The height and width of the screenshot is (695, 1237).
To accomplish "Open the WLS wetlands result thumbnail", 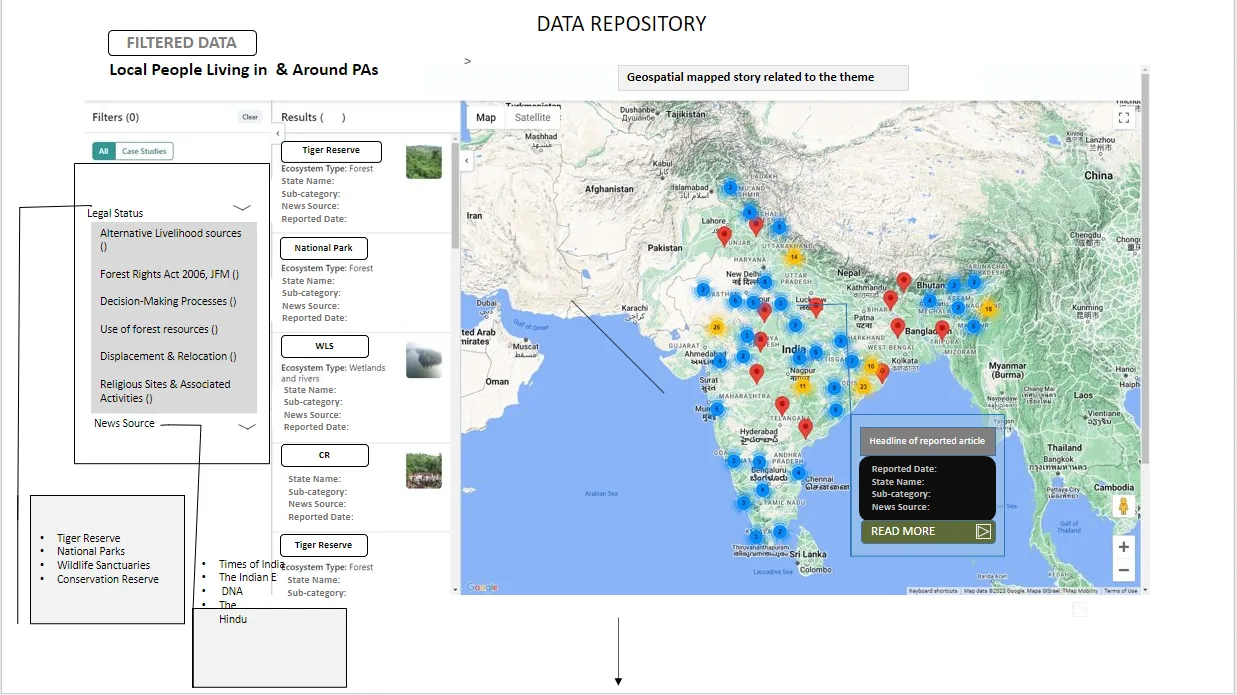I will tap(424, 360).
